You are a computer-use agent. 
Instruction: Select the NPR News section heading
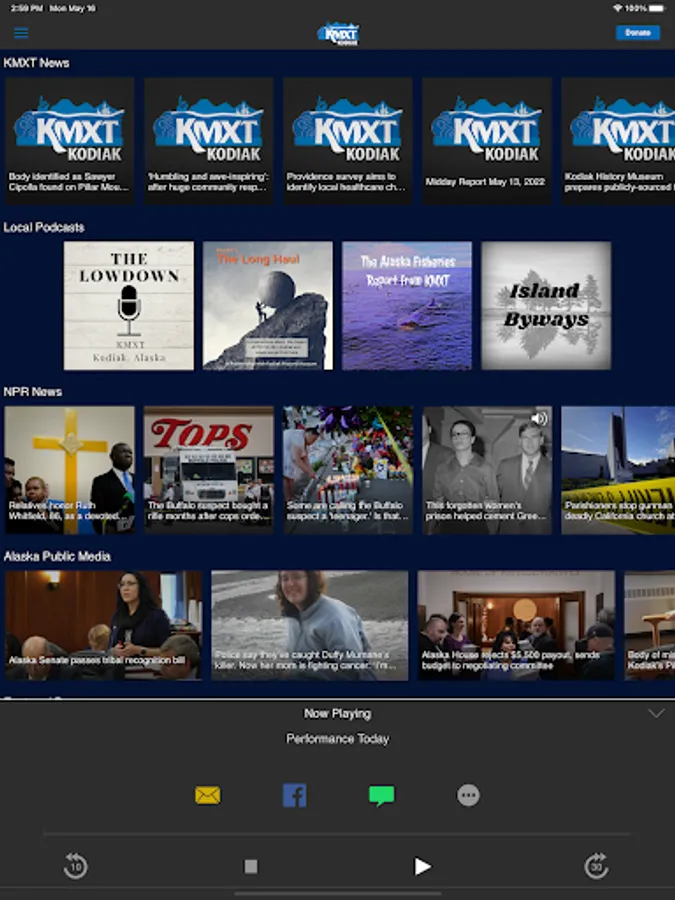(32, 391)
